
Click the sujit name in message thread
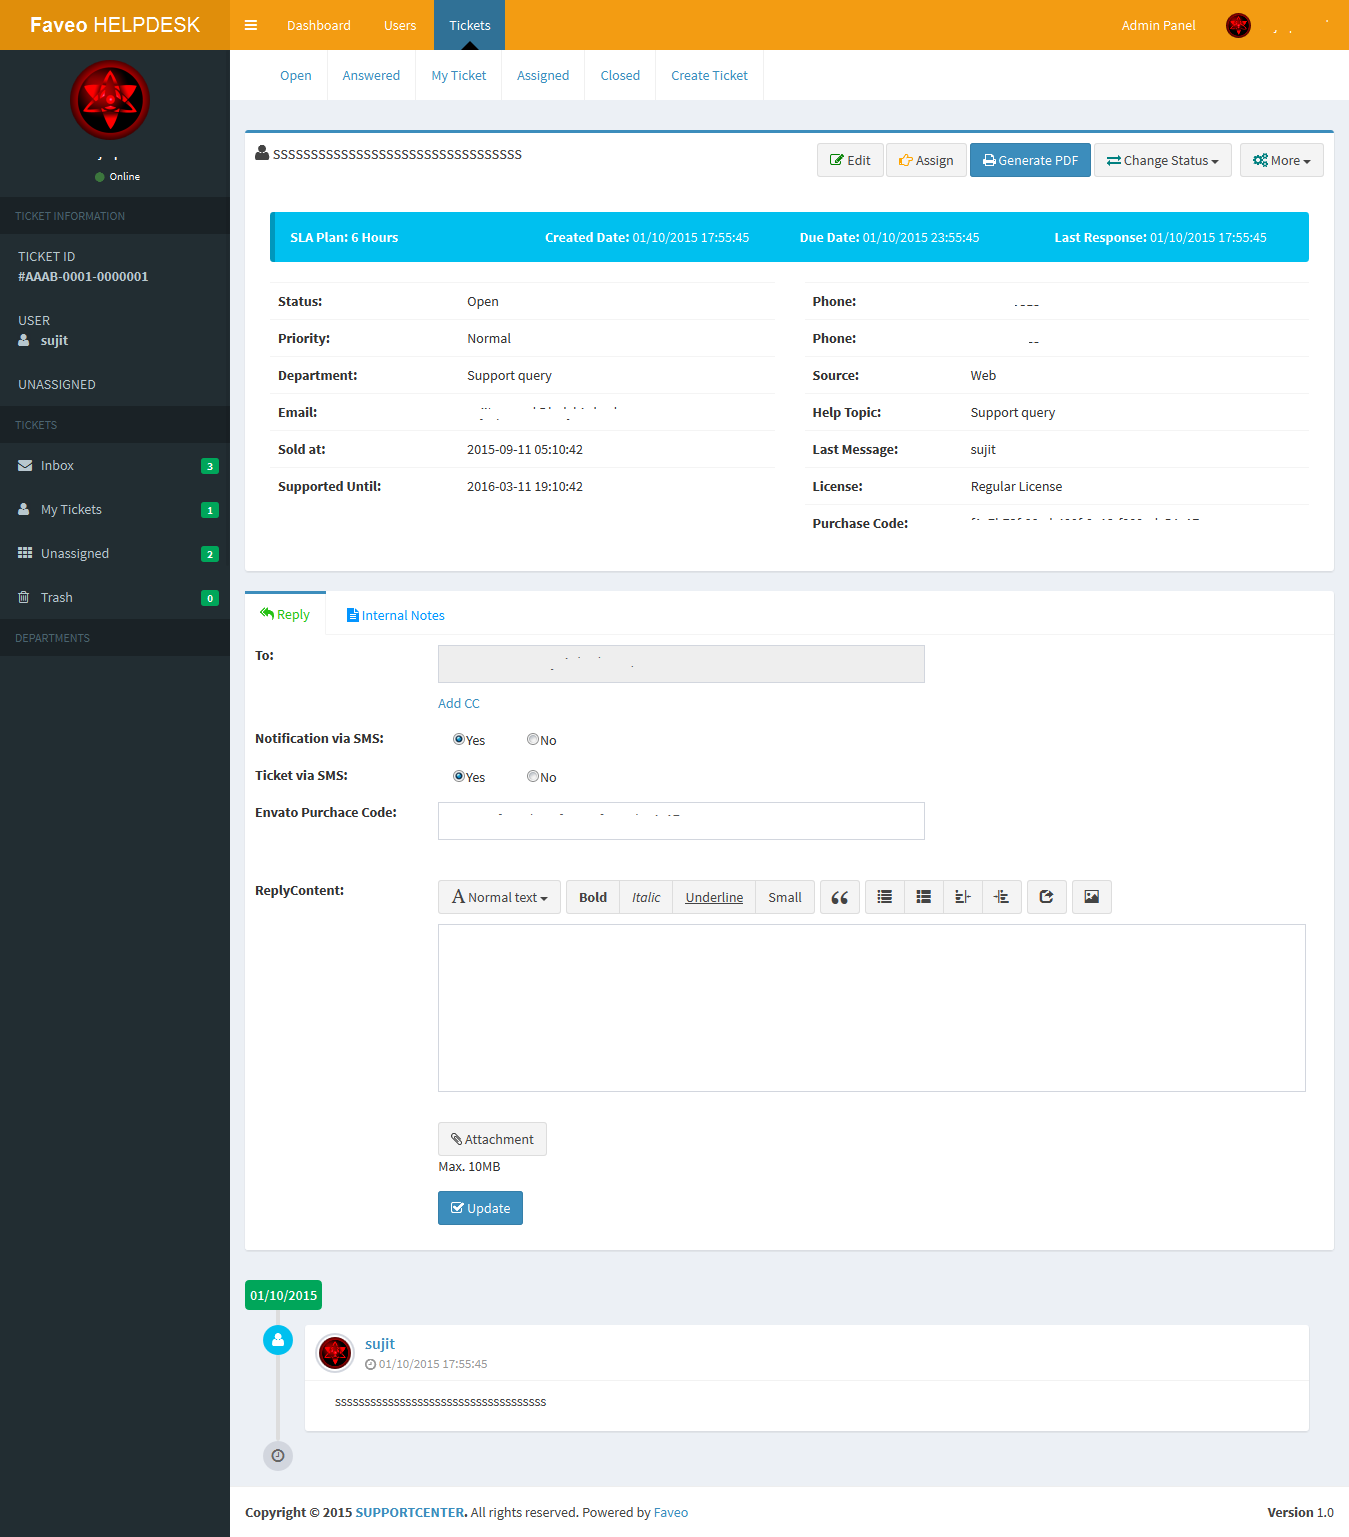(x=380, y=1343)
